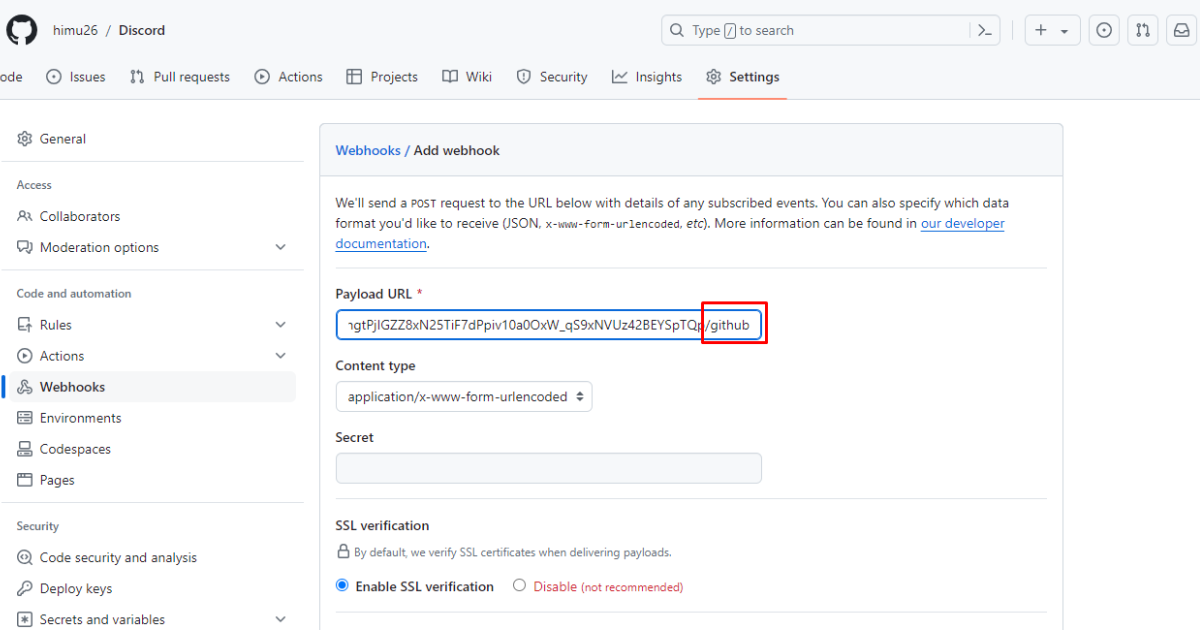Click the Moderation options comment icon
The width and height of the screenshot is (1200, 630).
[25, 247]
